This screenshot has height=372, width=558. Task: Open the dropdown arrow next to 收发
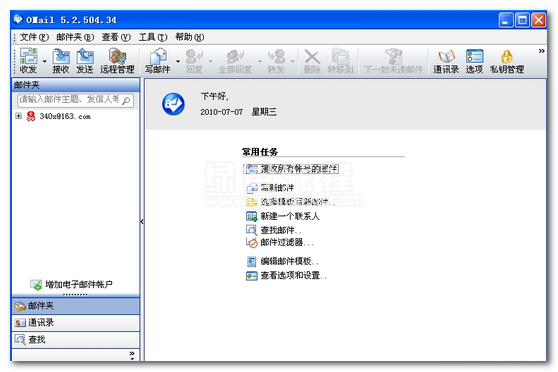(x=44, y=61)
